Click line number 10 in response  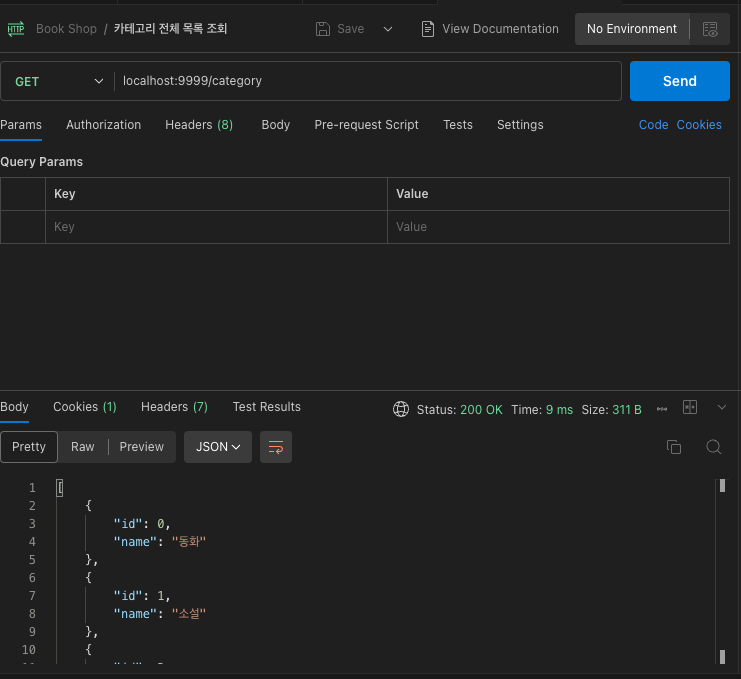pos(29,650)
